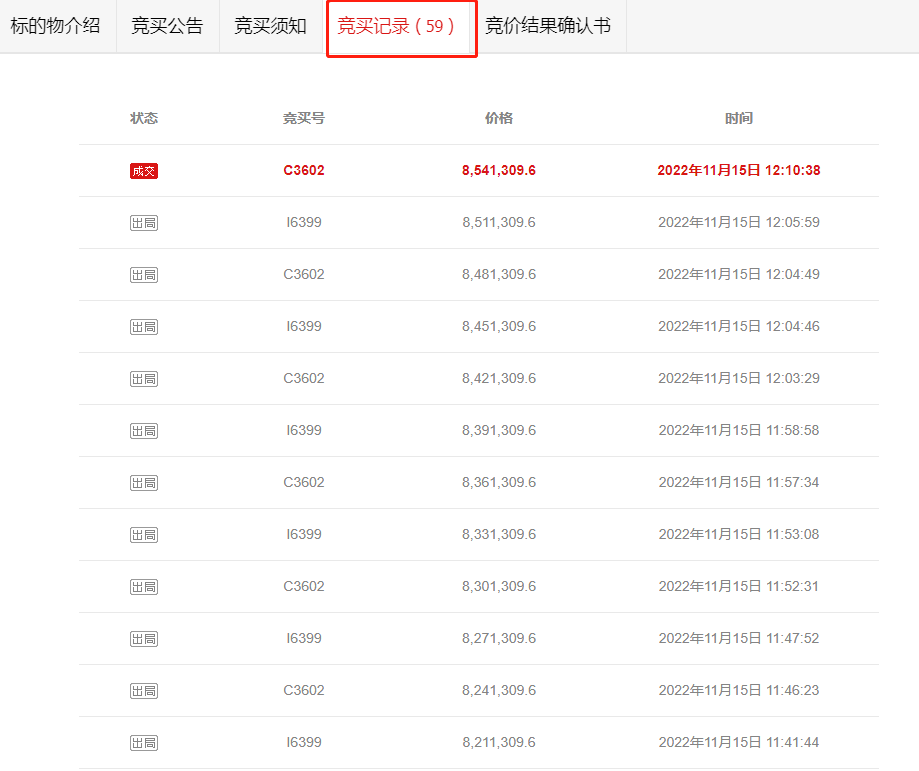Click the 价格 column header

pyautogui.click(x=499, y=118)
